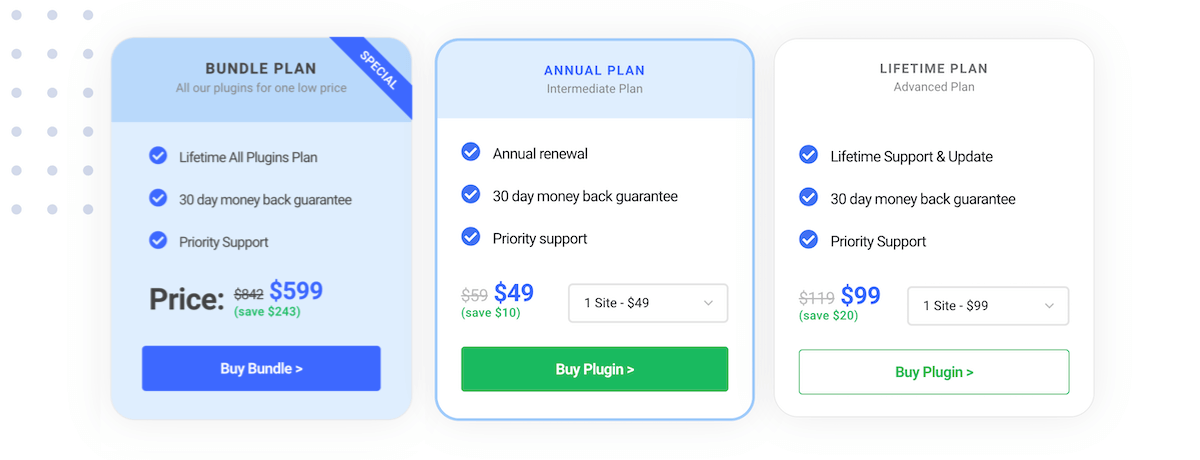The height and width of the screenshot is (460, 1200).
Task: Click checkmark beside Lifetime plan money back guarantee
Action: [x=809, y=197]
